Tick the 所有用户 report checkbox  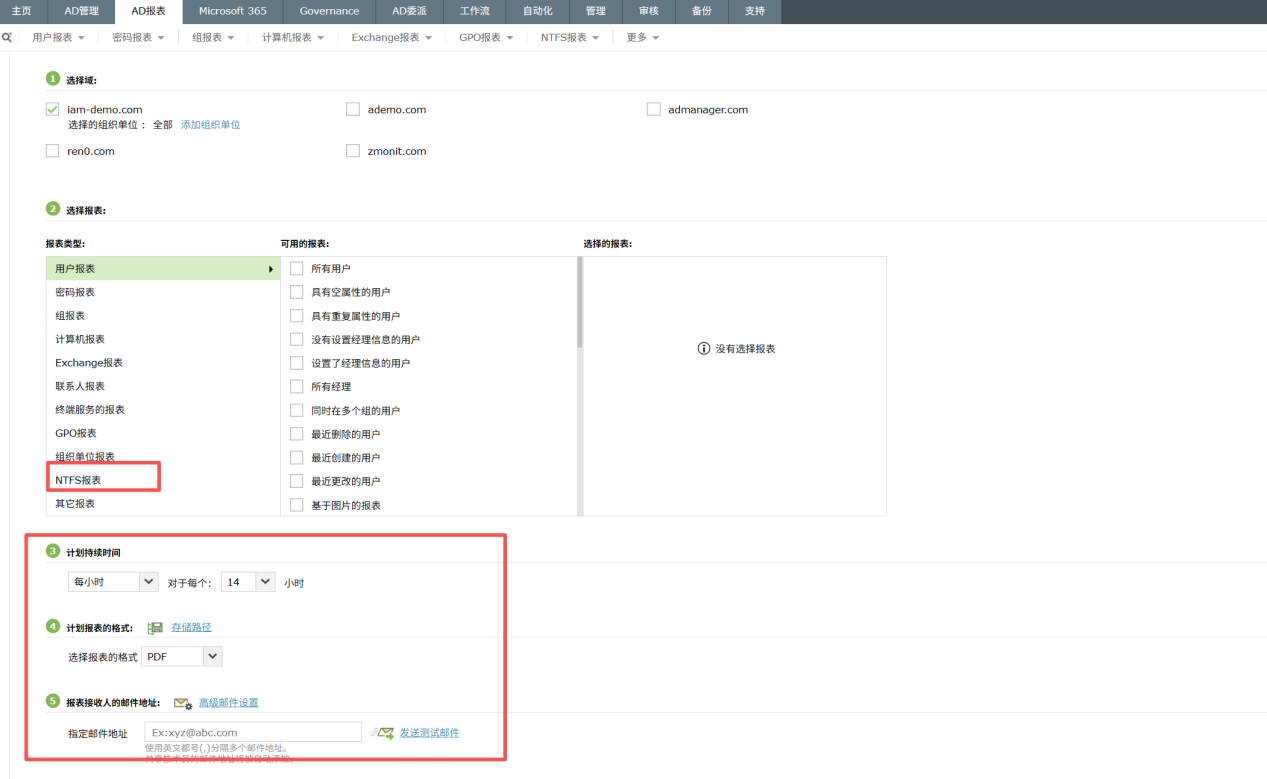tap(296, 269)
